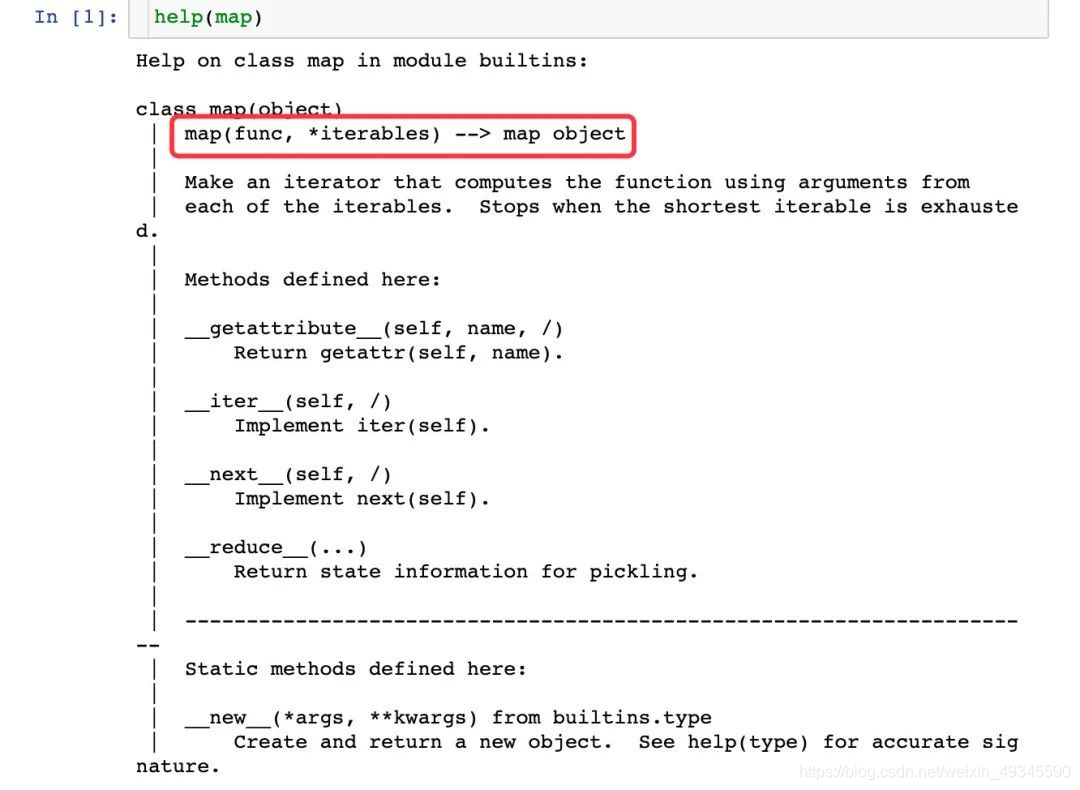Click 'Return state information for pickling.' line
Screen dimensions: 1080x790
click(466, 572)
